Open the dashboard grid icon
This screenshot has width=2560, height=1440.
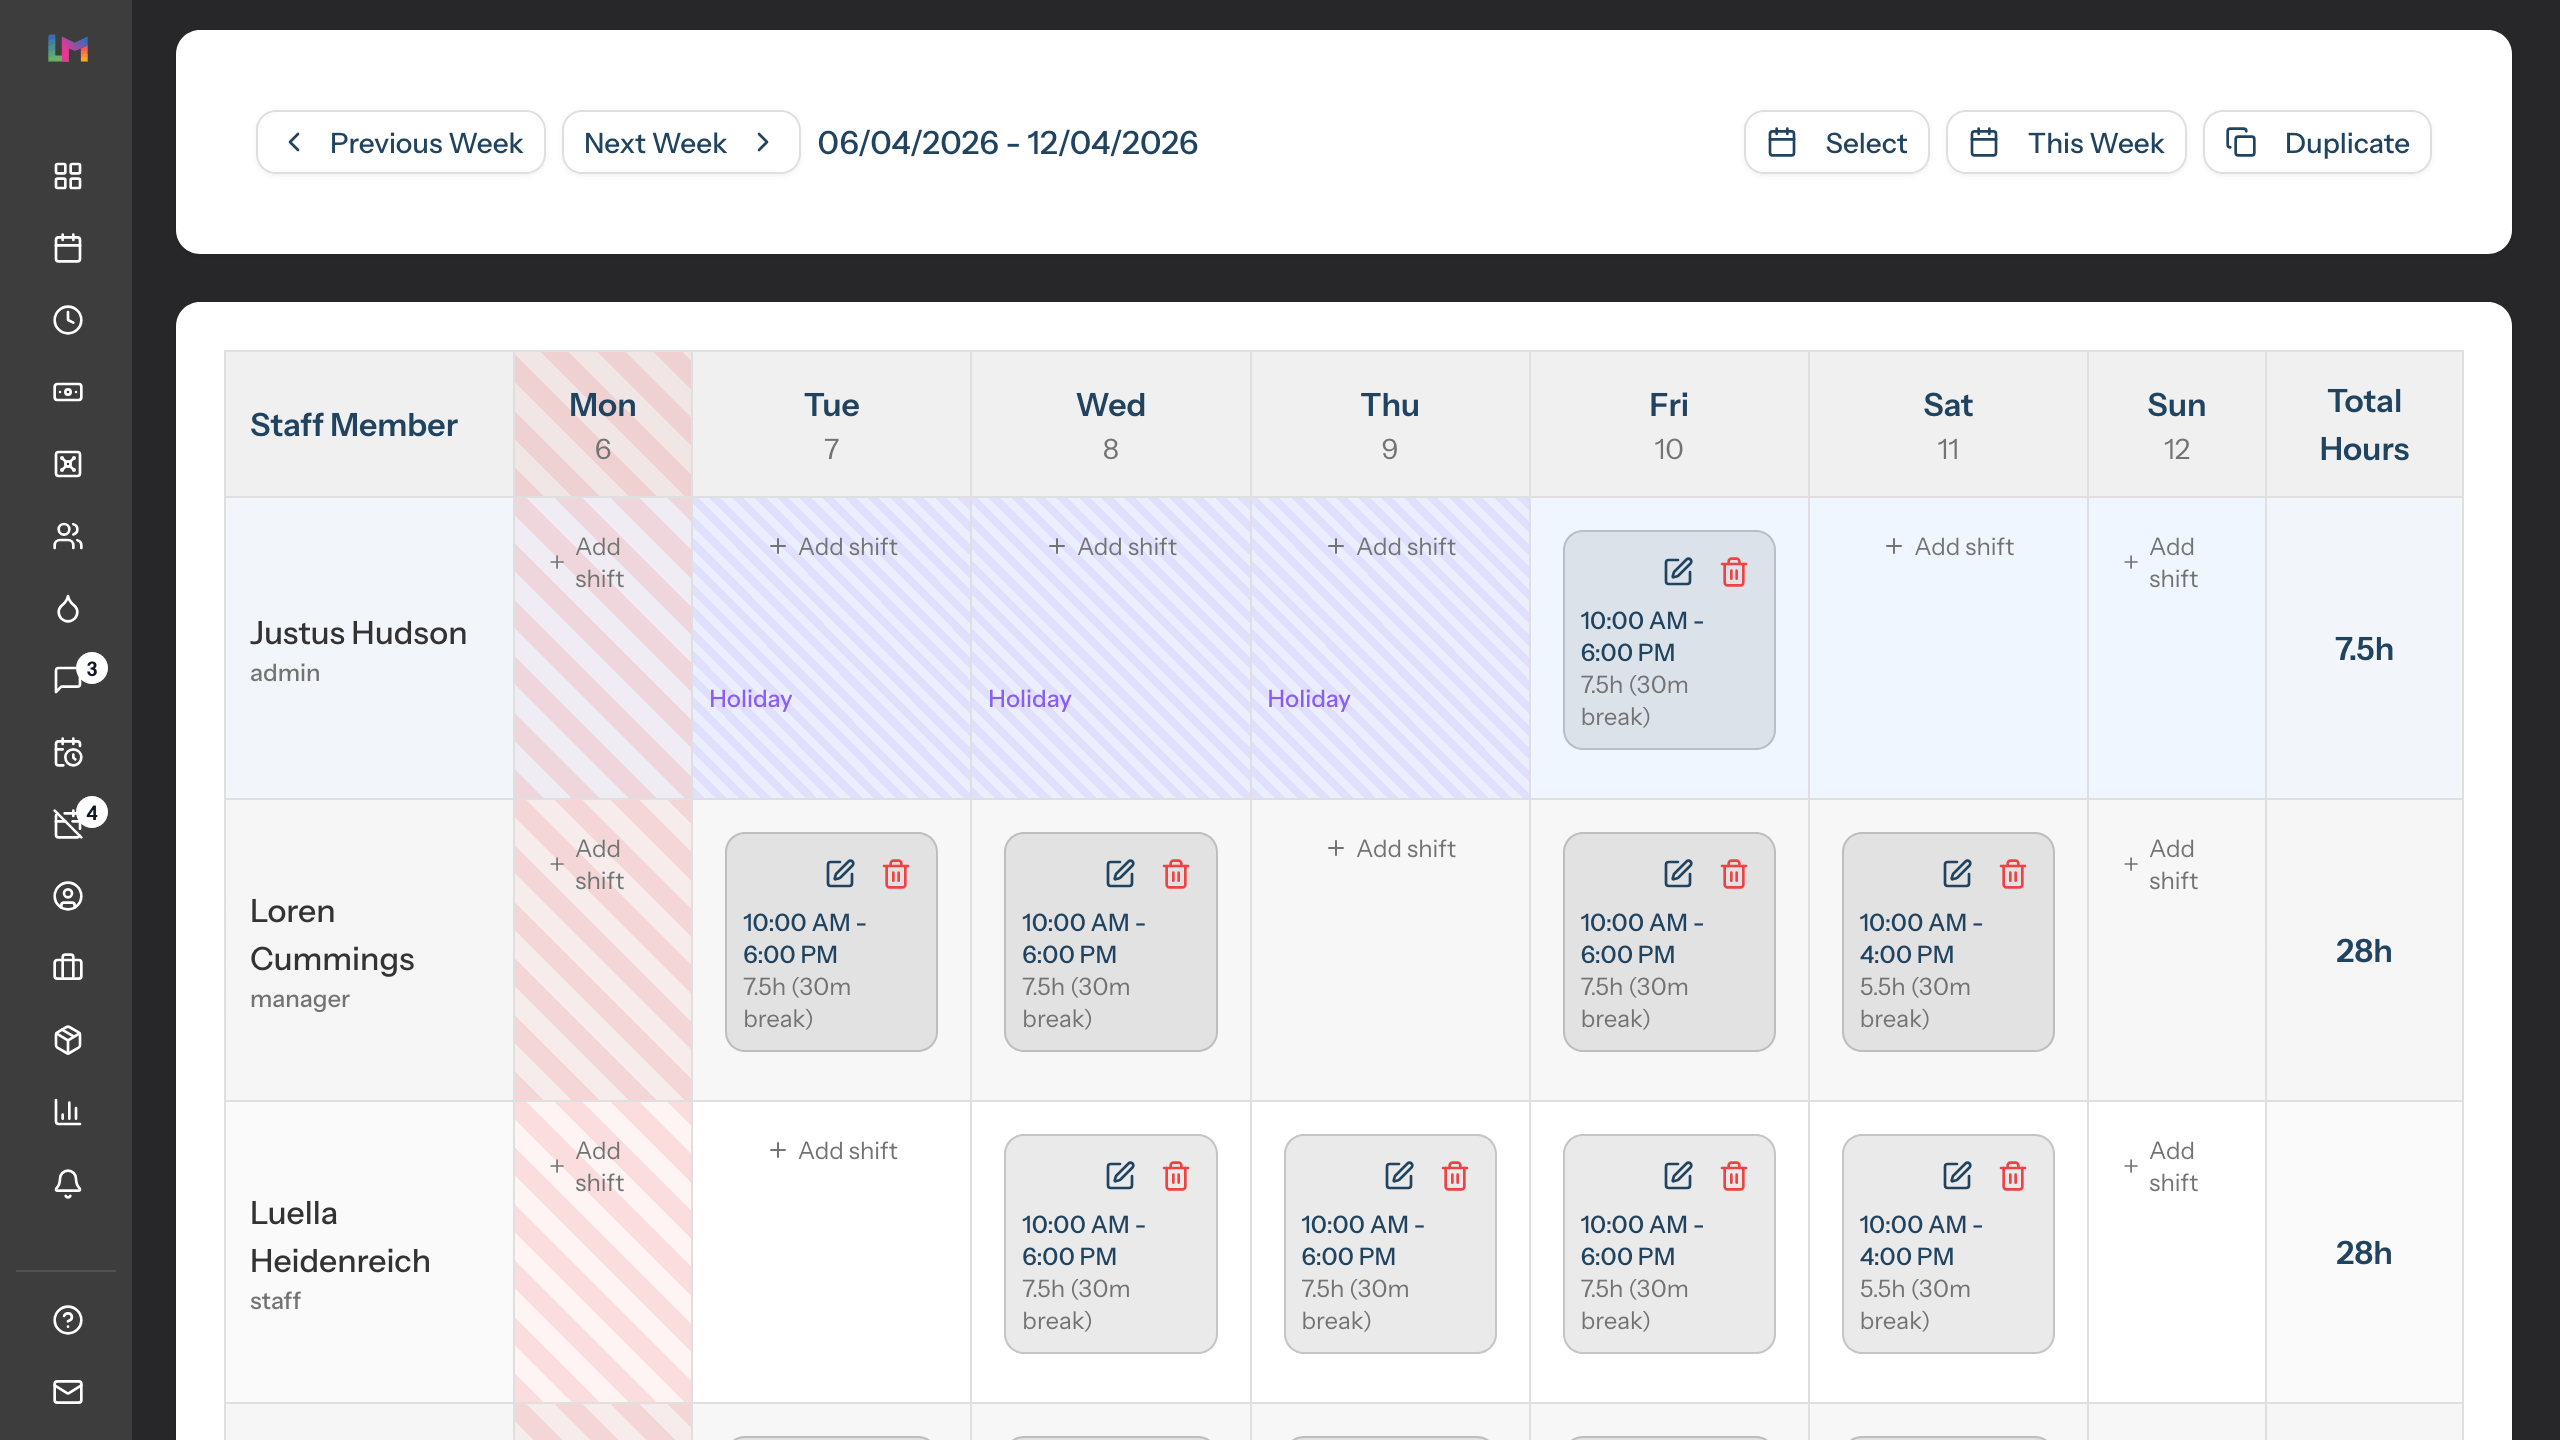pos(67,176)
